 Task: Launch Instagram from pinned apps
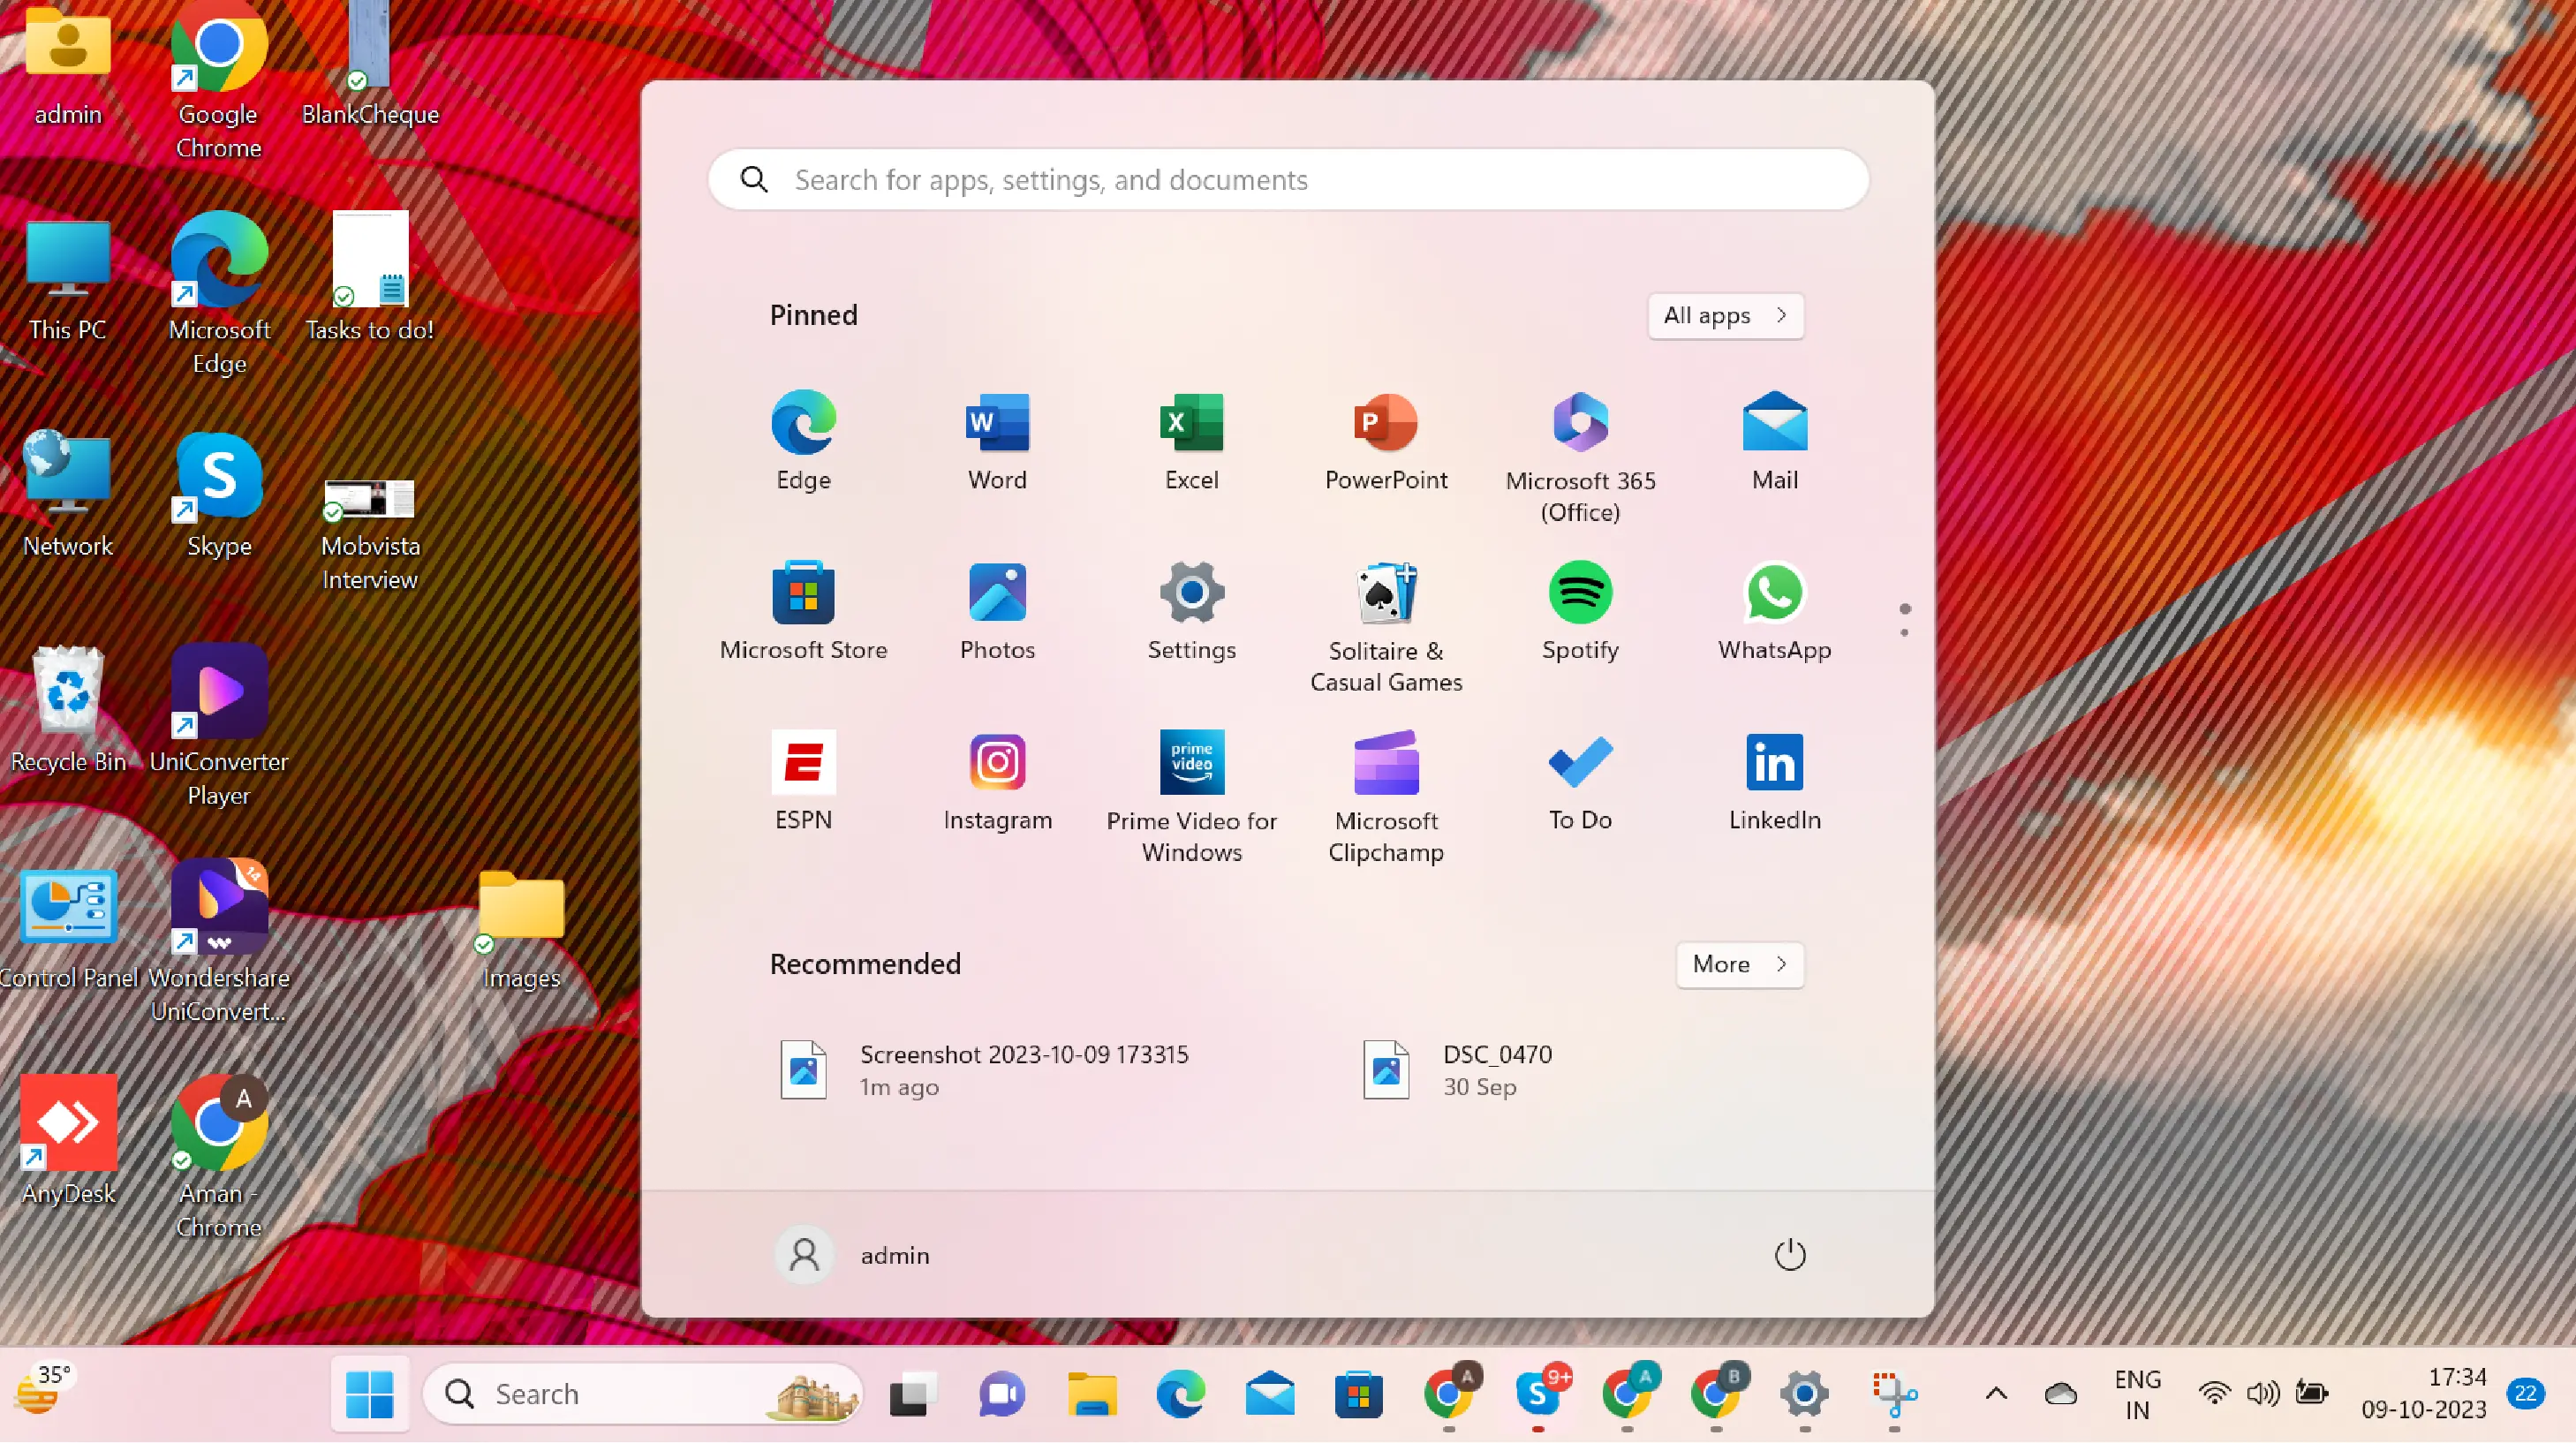[997, 781]
